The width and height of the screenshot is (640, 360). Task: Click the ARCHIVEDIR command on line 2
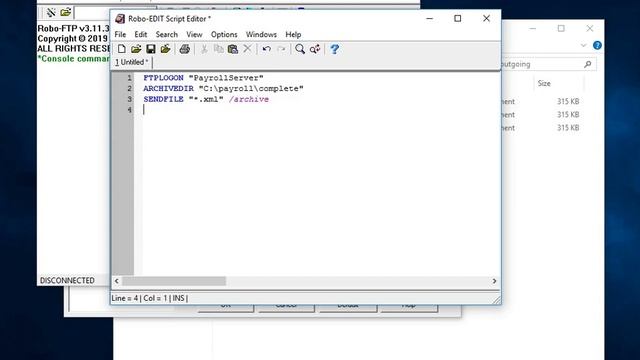click(168, 88)
